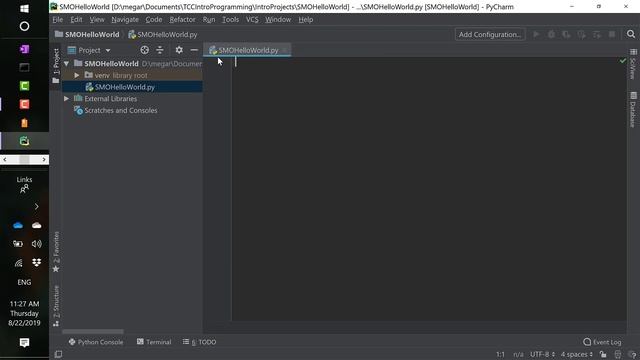Click the Debug bug icon

(551, 35)
